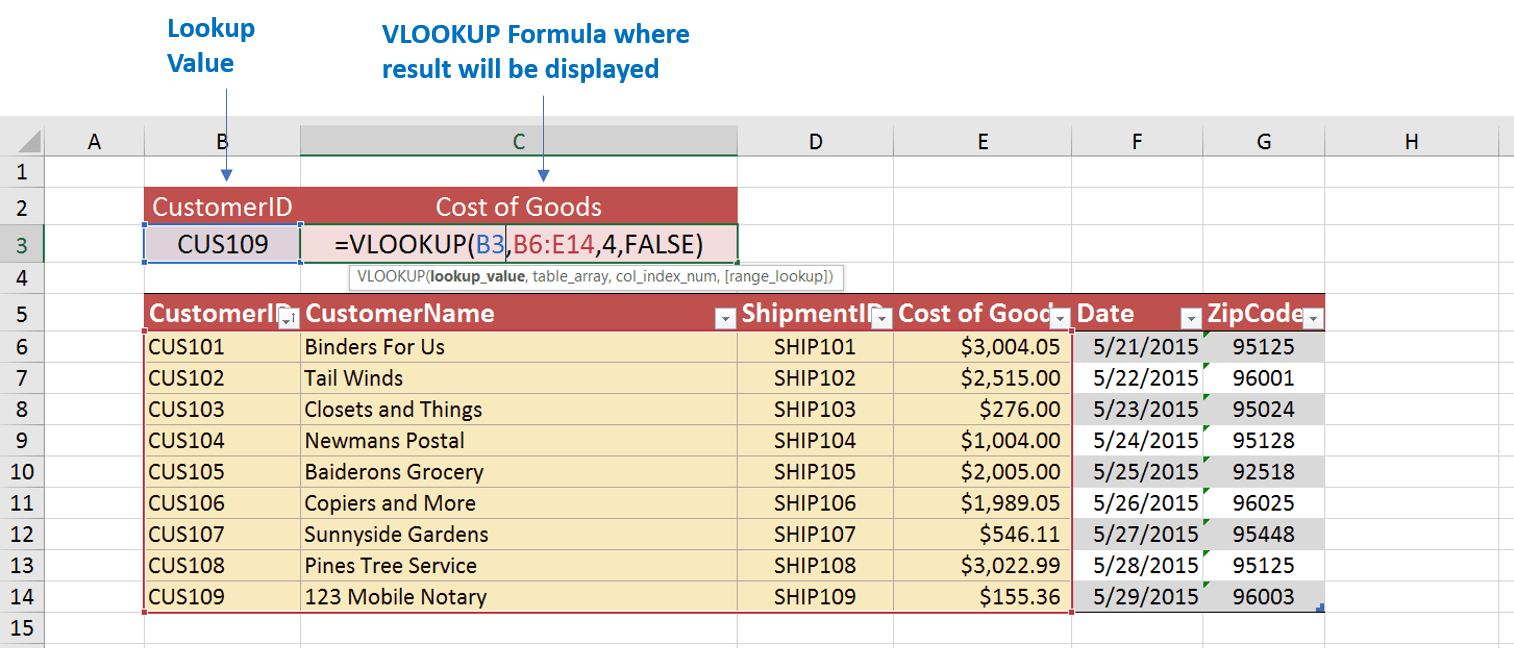Open the CustomerID column filter dropdown
The height and width of the screenshot is (648, 1514).
290,317
